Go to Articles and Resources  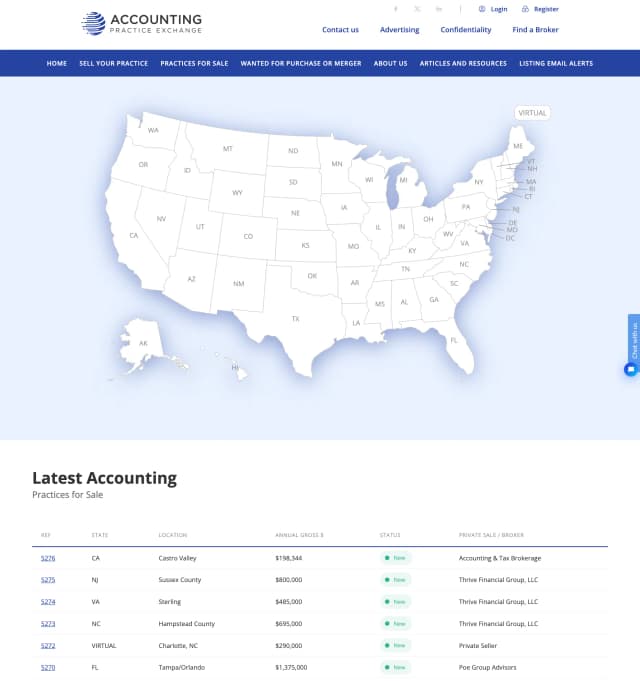[x=463, y=63]
